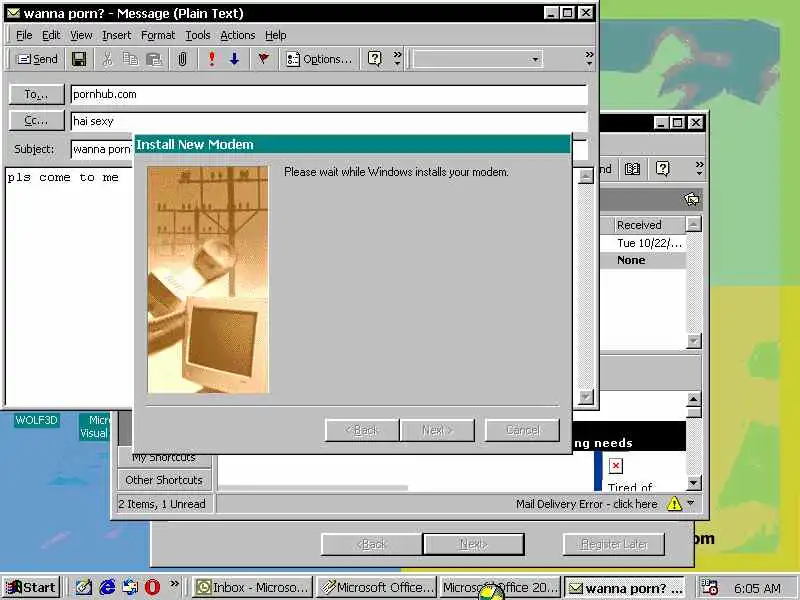Open the Edit menu

tap(51, 35)
